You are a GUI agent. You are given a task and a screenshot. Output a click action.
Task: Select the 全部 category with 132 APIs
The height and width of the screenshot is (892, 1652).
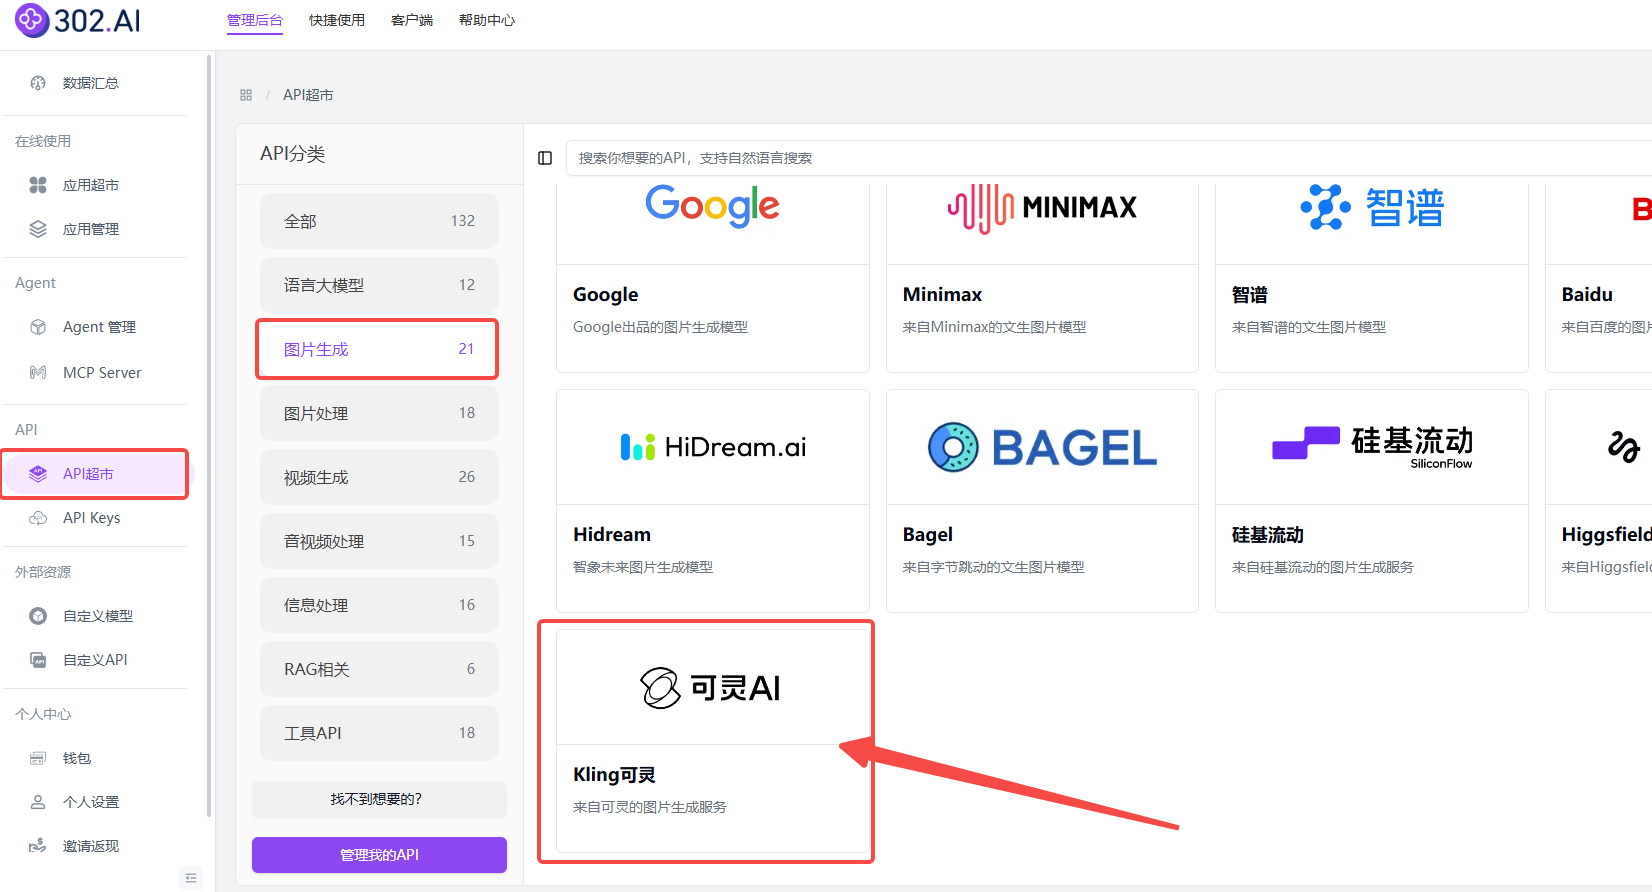[x=379, y=221]
